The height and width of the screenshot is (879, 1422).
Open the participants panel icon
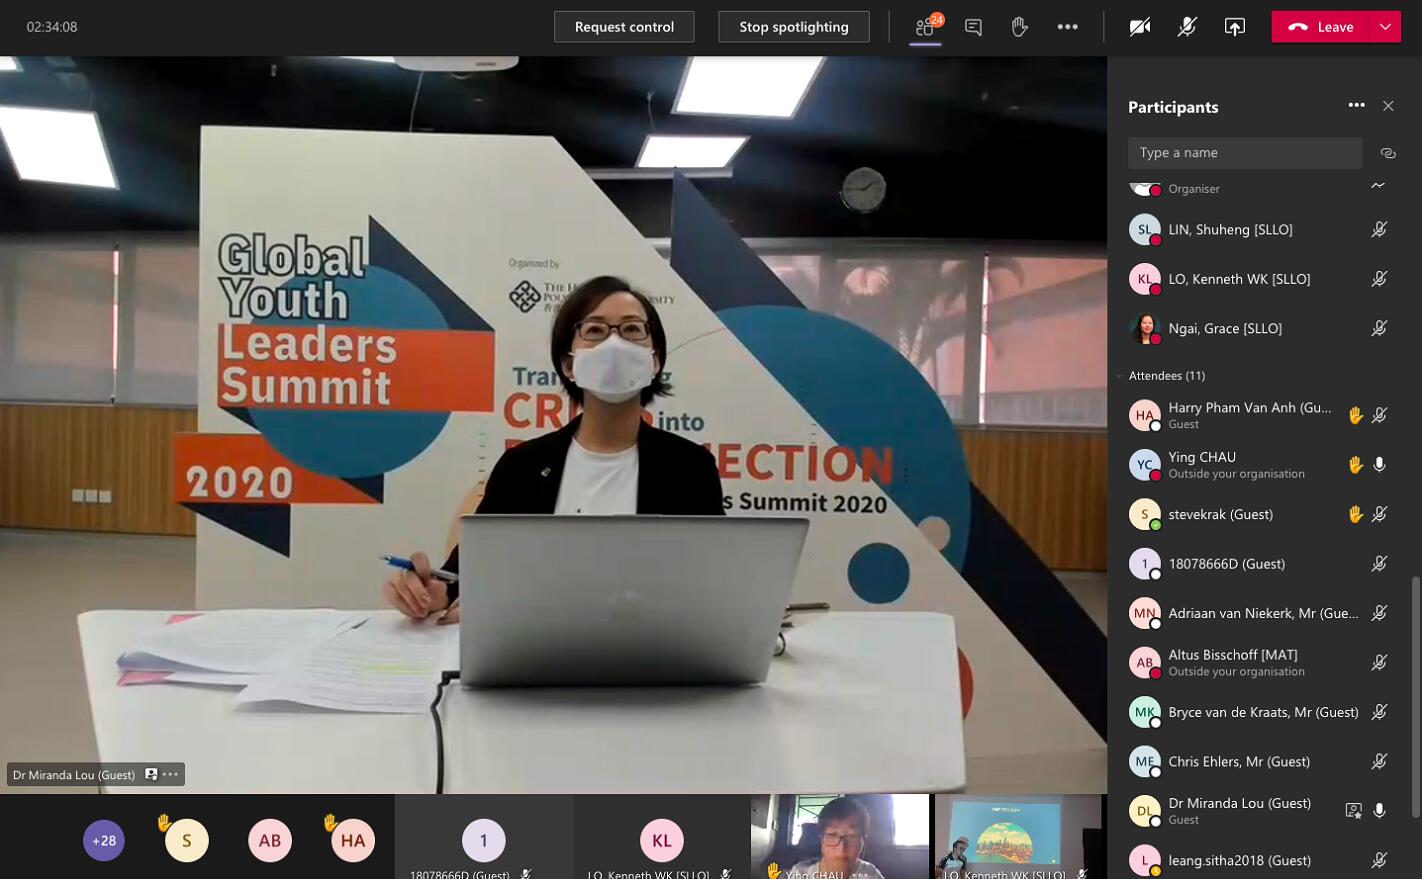coord(925,27)
